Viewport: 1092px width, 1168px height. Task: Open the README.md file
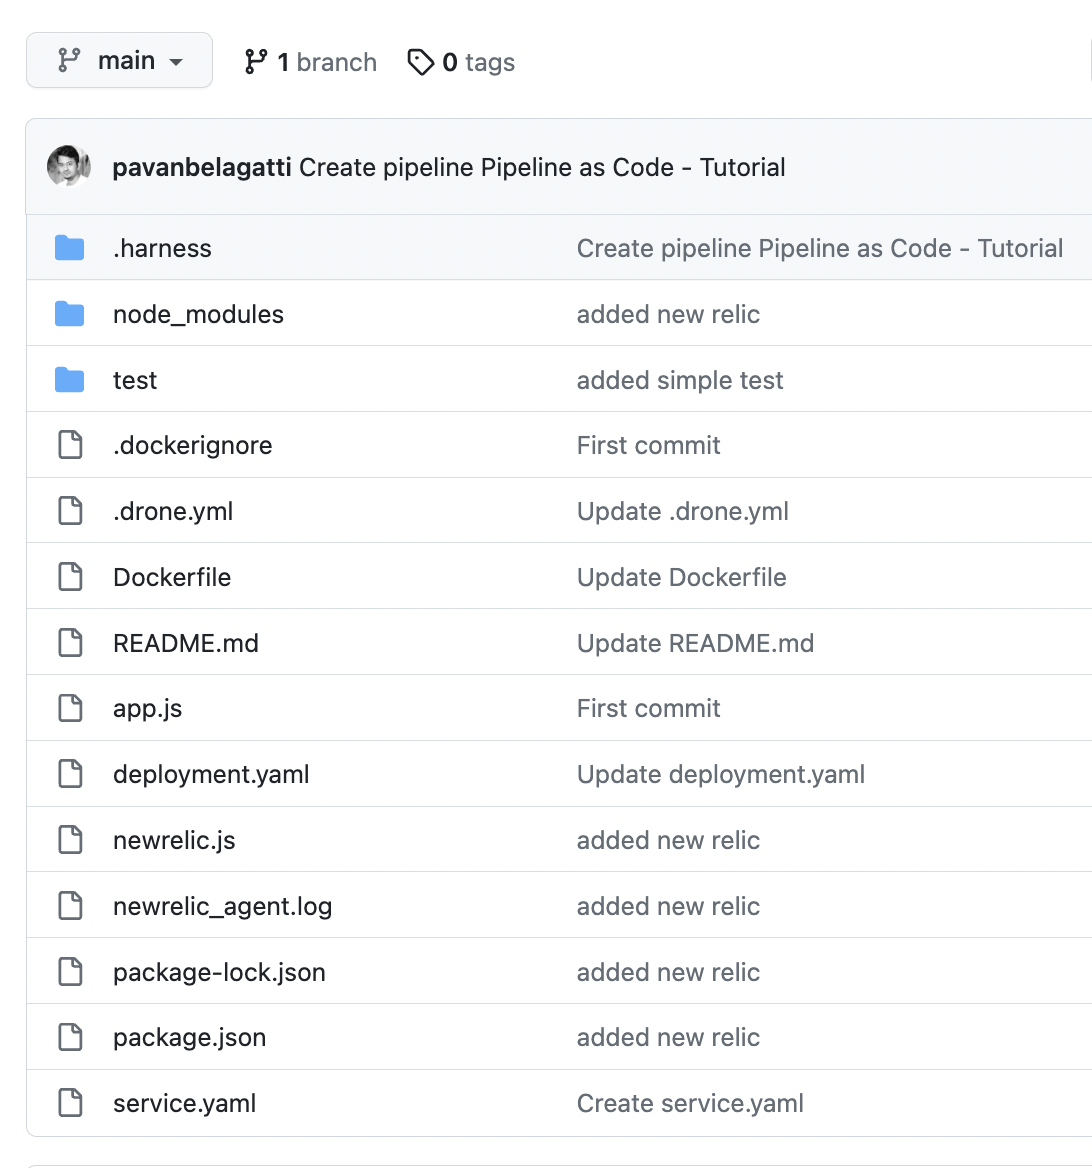coord(186,643)
